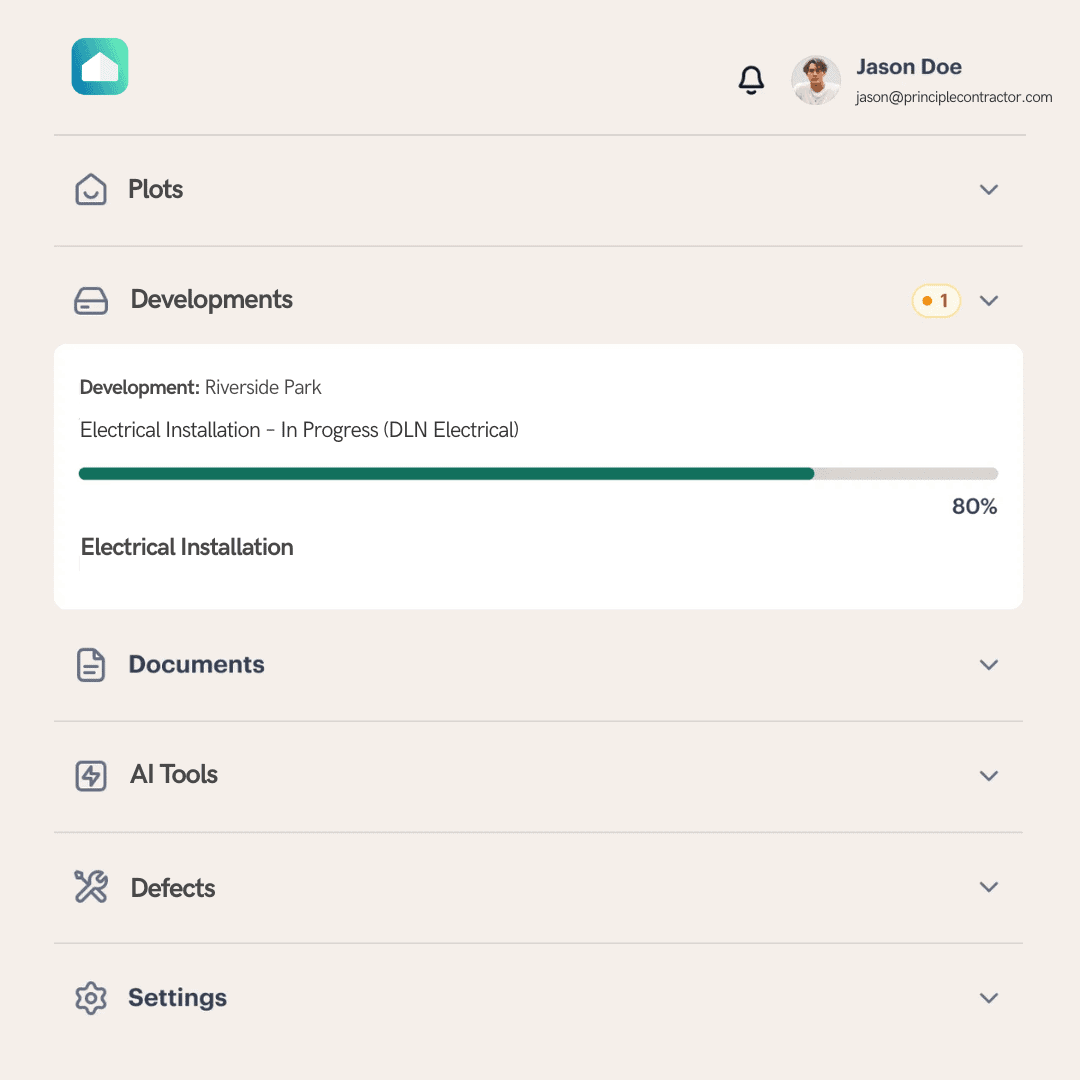Click the Documents file icon
Image resolution: width=1080 pixels, height=1080 pixels.
click(x=91, y=665)
